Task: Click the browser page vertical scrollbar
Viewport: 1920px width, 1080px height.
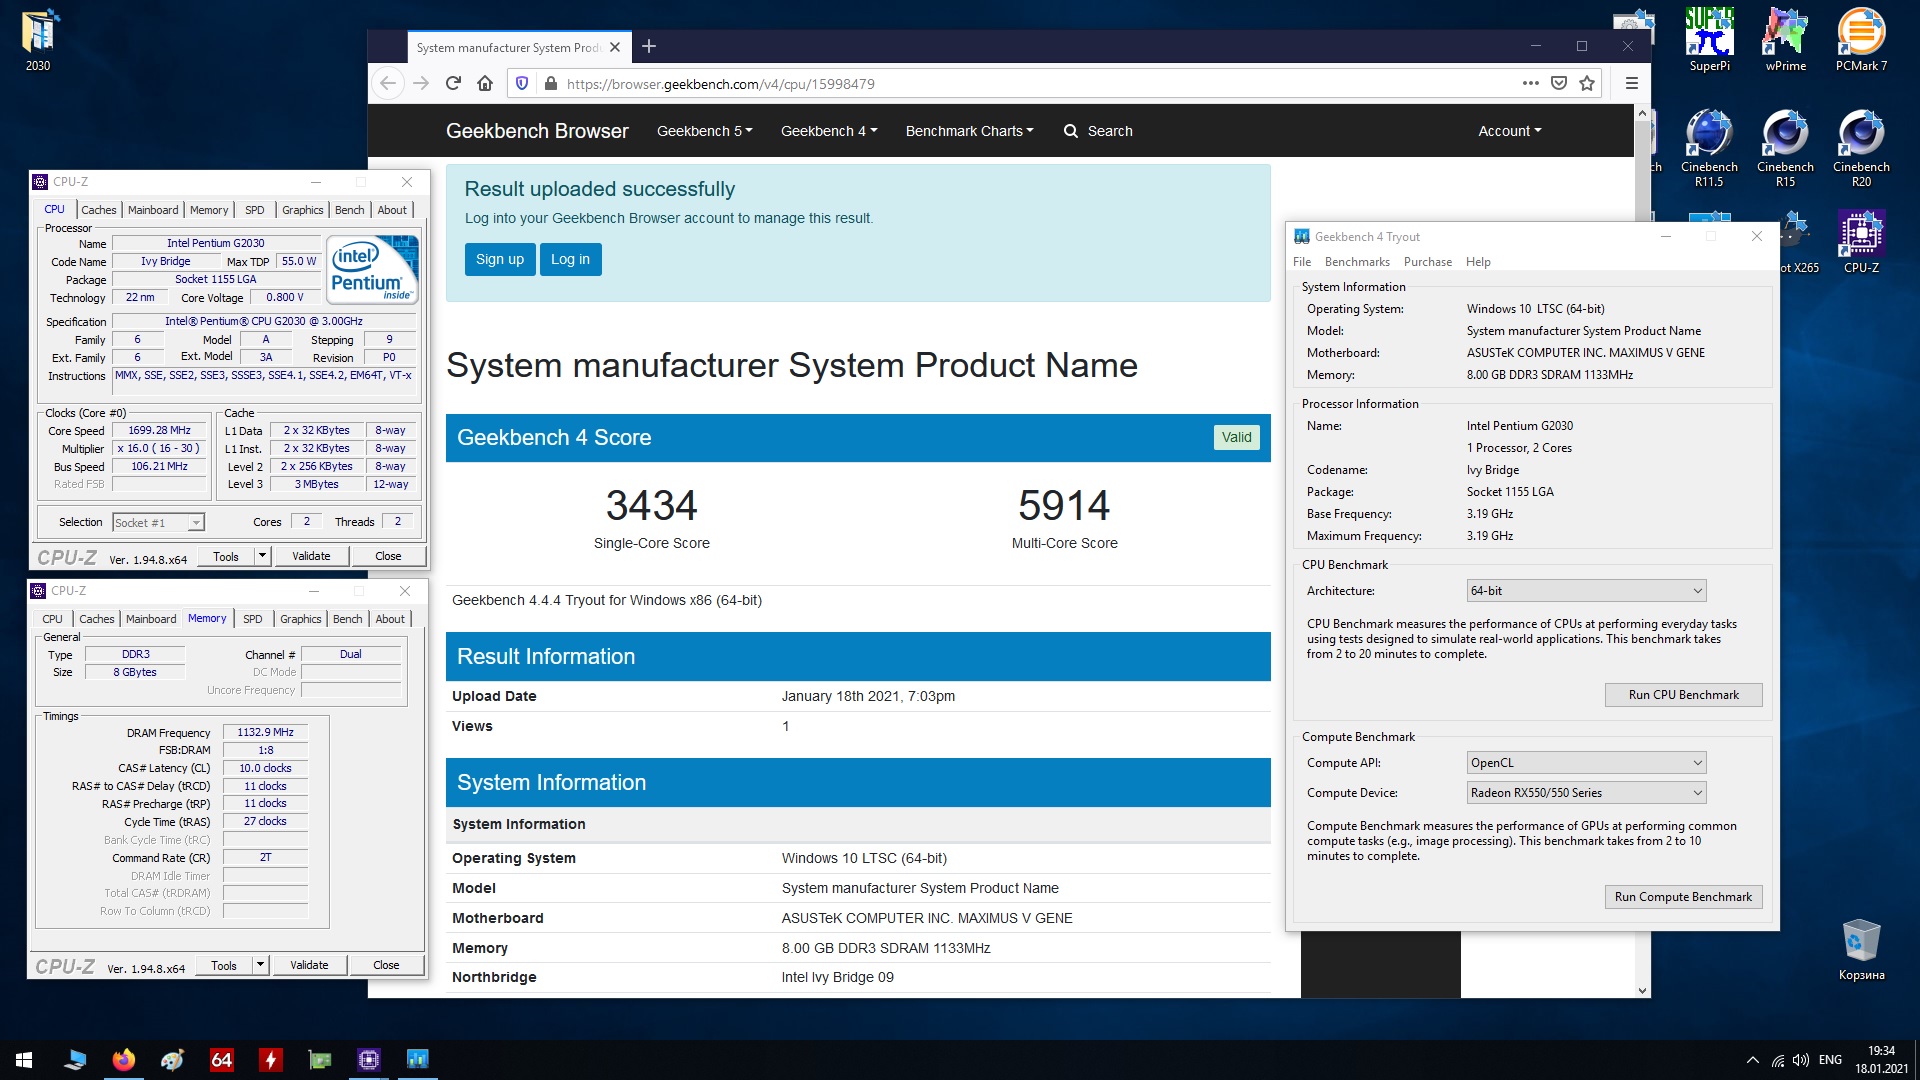Action: point(1642,550)
